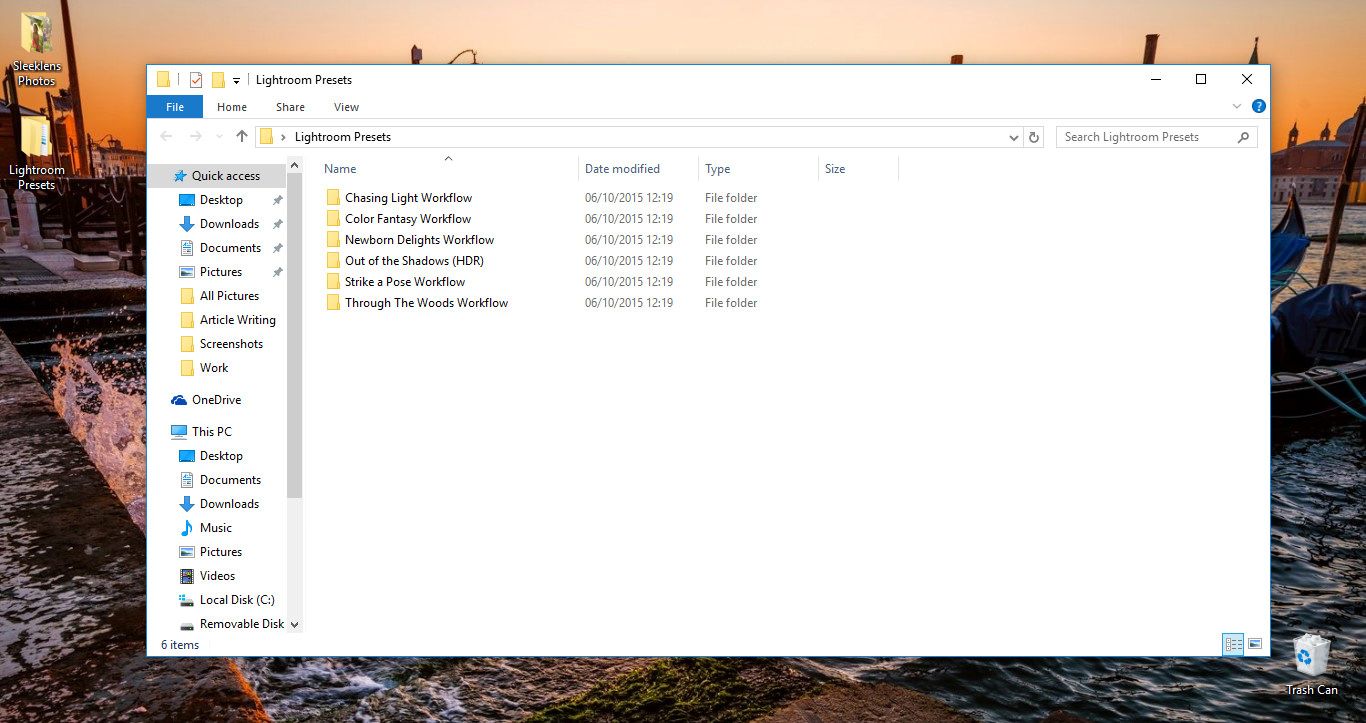
Task: Open Documents under This PC
Action: (x=229, y=480)
